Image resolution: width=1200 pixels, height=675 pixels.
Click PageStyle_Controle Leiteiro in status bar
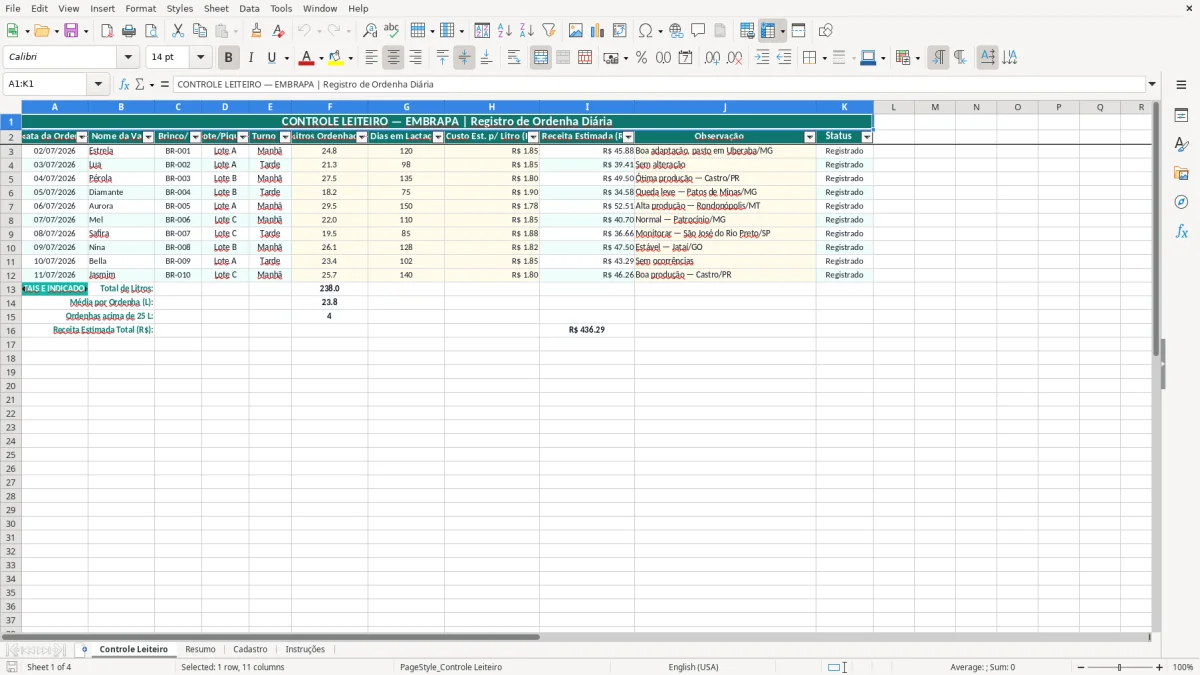[451, 667]
